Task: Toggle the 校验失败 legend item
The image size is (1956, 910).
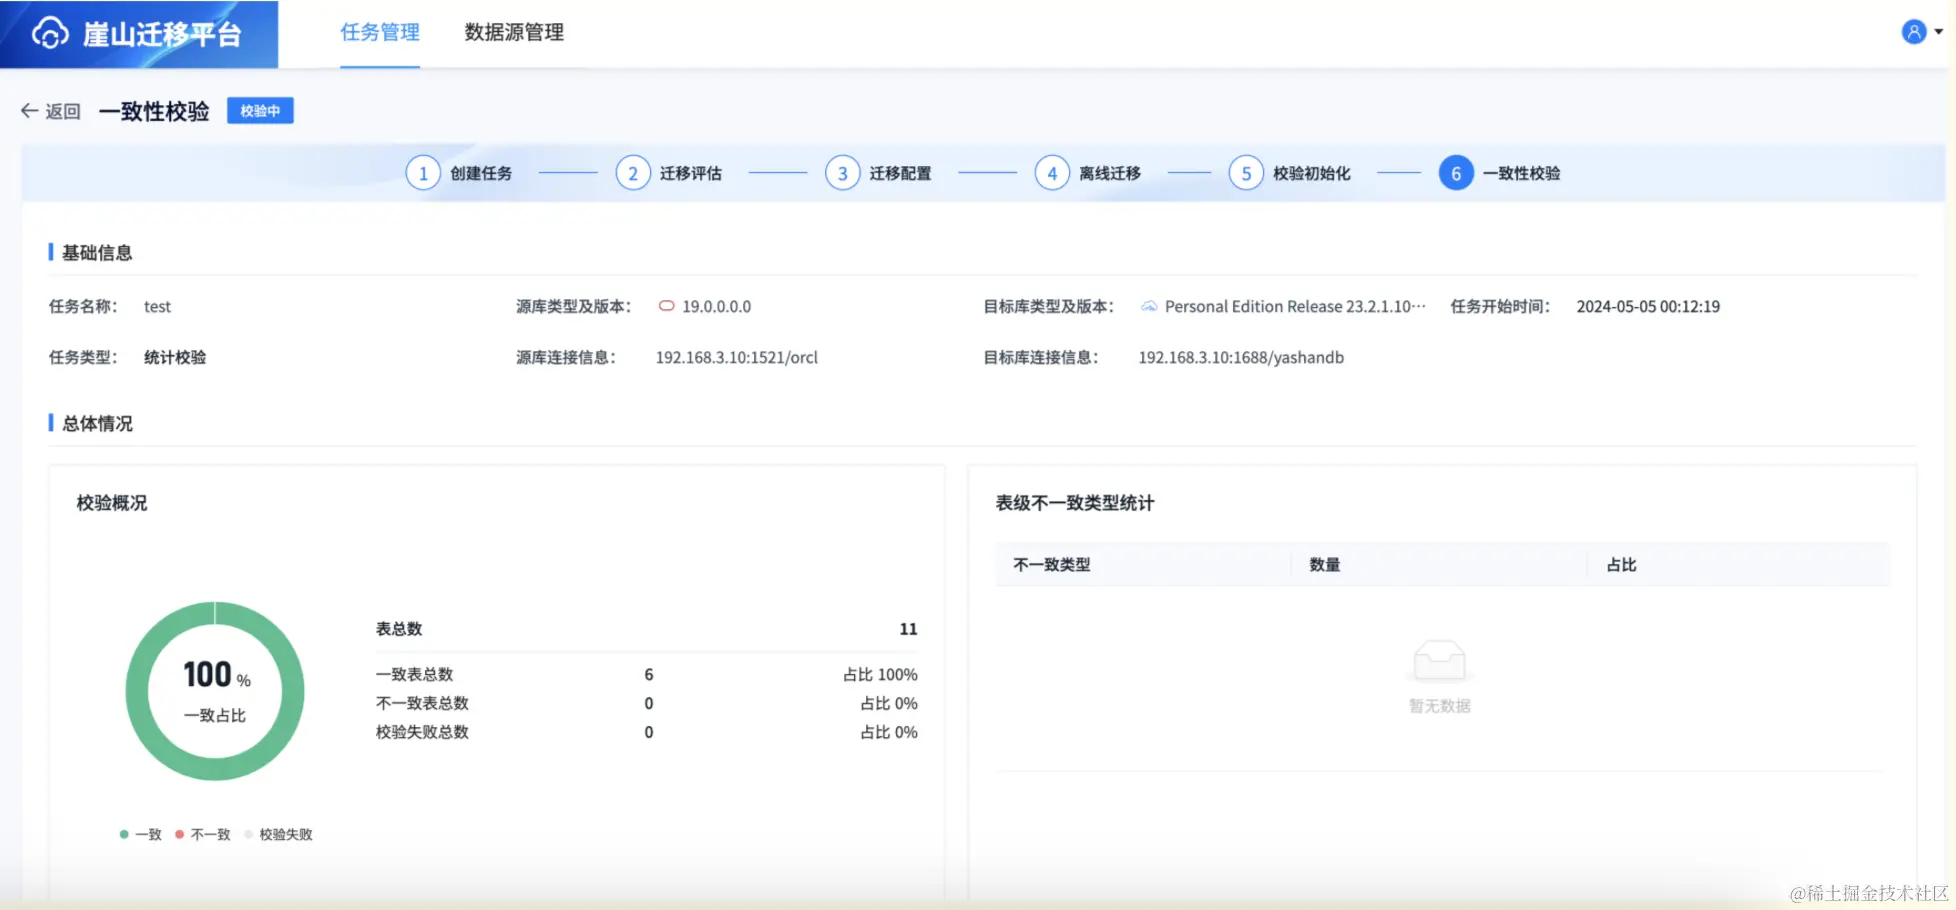Action: [279, 834]
